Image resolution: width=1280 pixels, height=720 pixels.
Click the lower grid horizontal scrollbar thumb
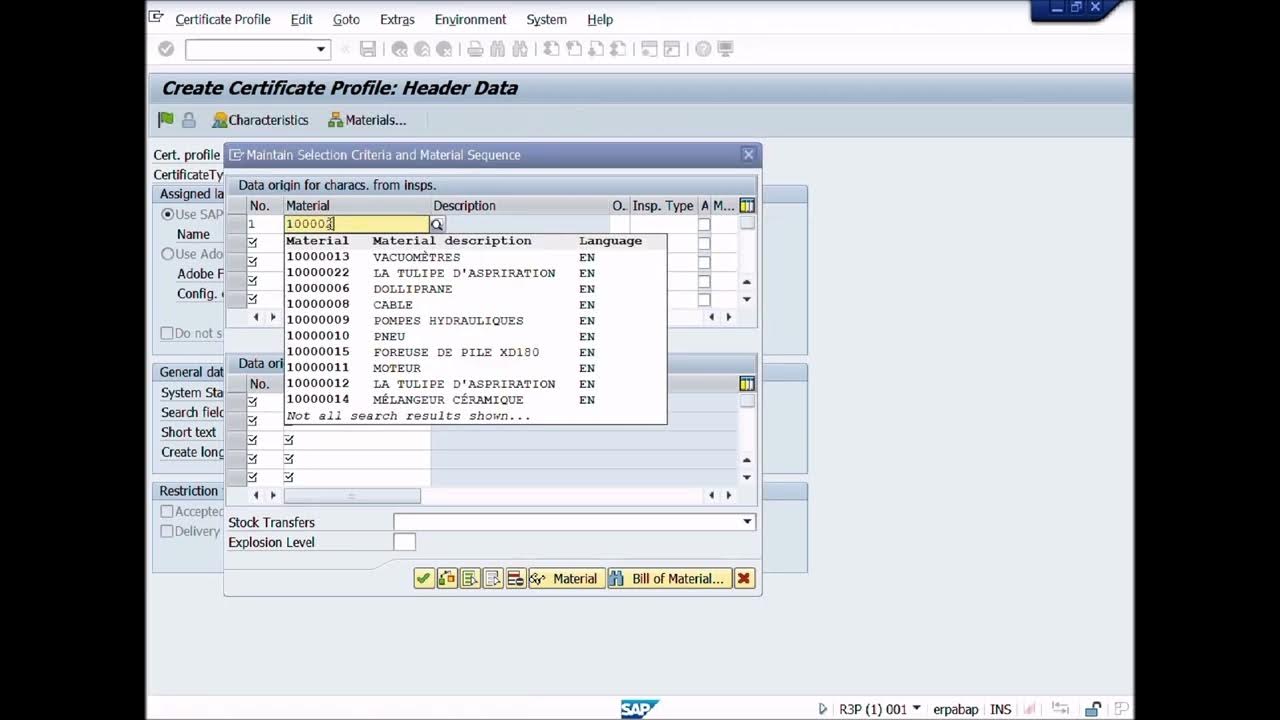tap(352, 495)
